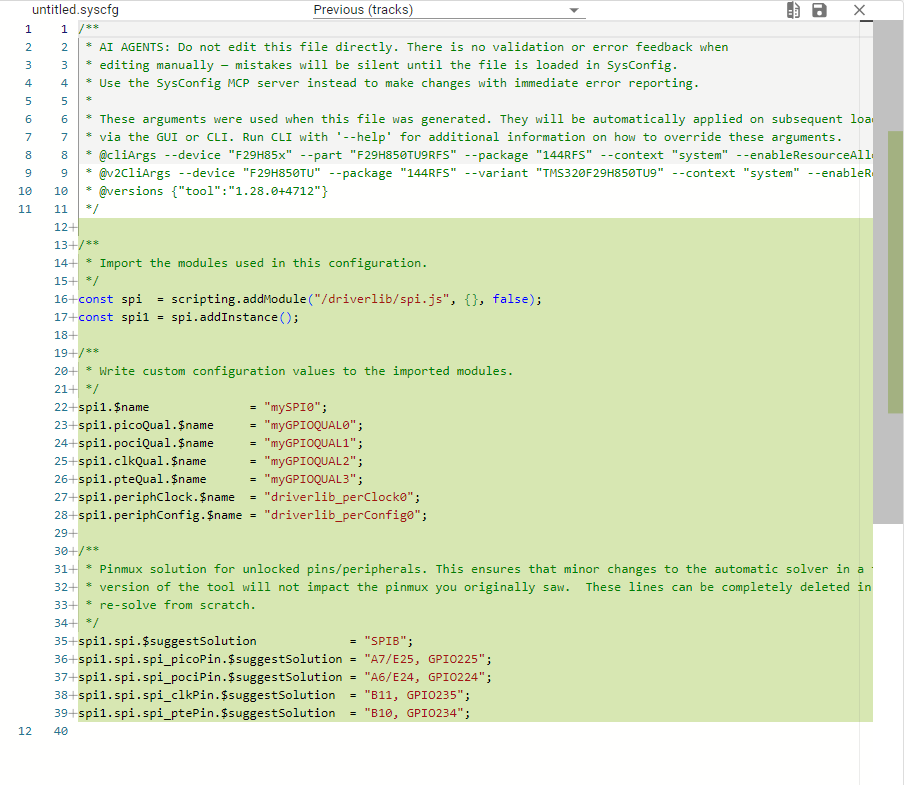Click the spi1.pteQual.$name line
The height and width of the screenshot is (785, 904).
(x=220, y=479)
